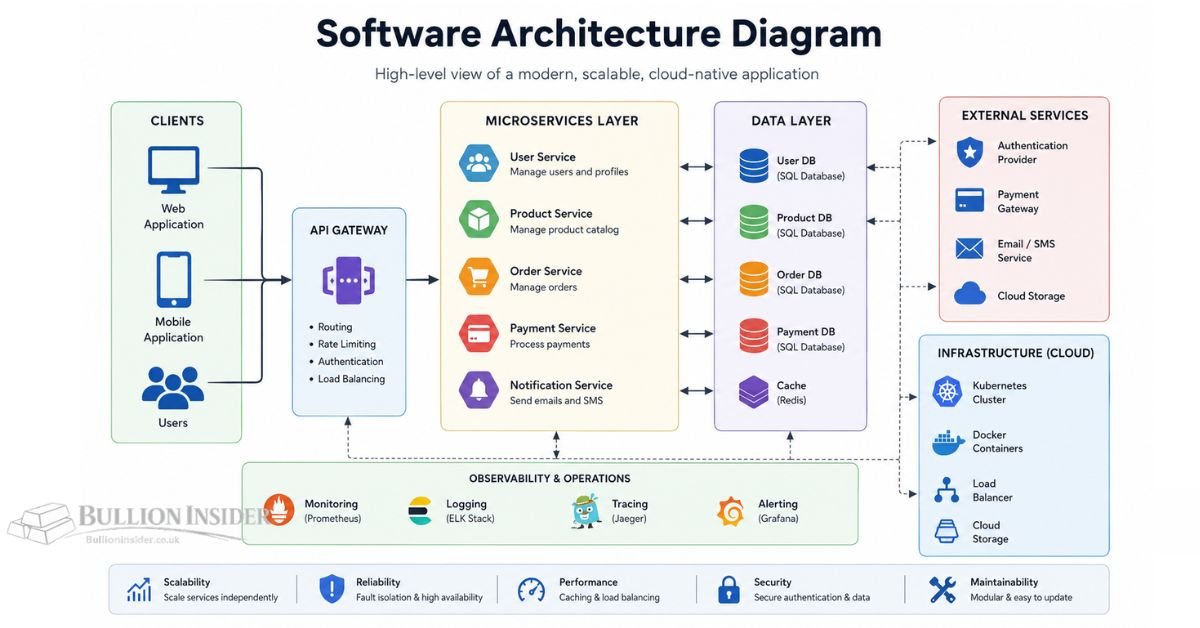The width and height of the screenshot is (1200, 628).
Task: Click the "Routing" bullet in API Gateway
Action: (335, 327)
